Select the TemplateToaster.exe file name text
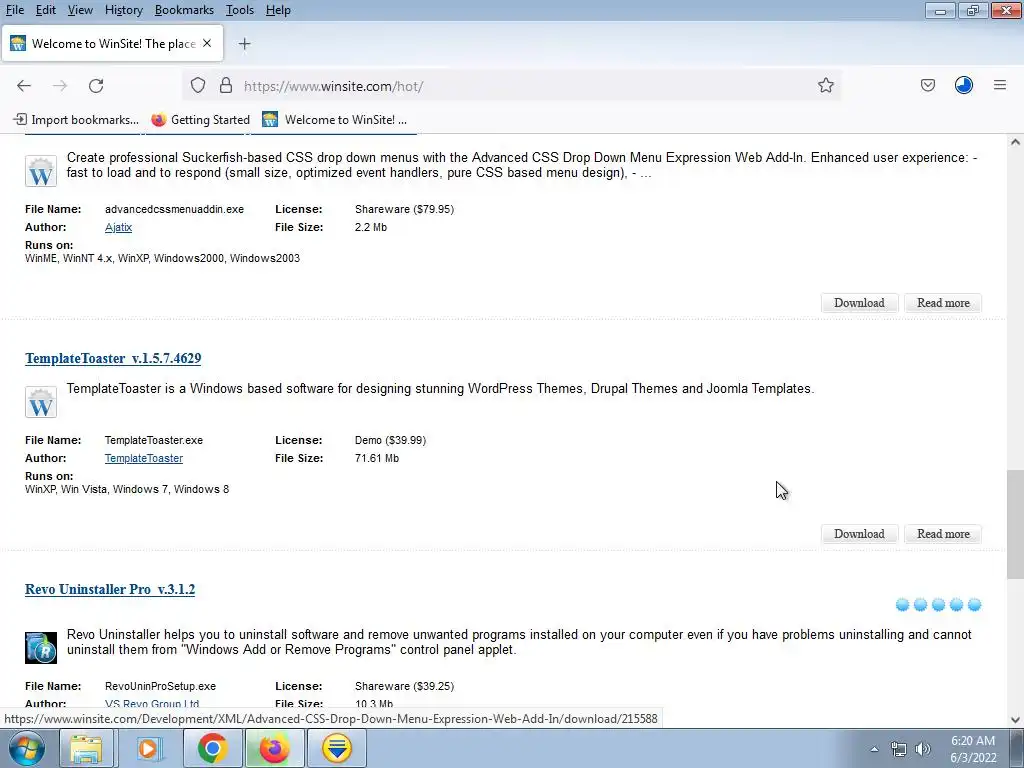This screenshot has width=1024, height=768. (153, 441)
